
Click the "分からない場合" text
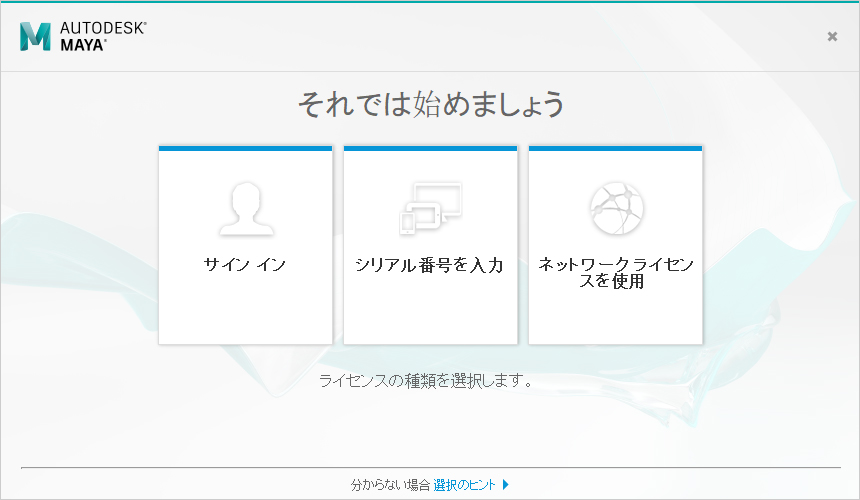390,485
